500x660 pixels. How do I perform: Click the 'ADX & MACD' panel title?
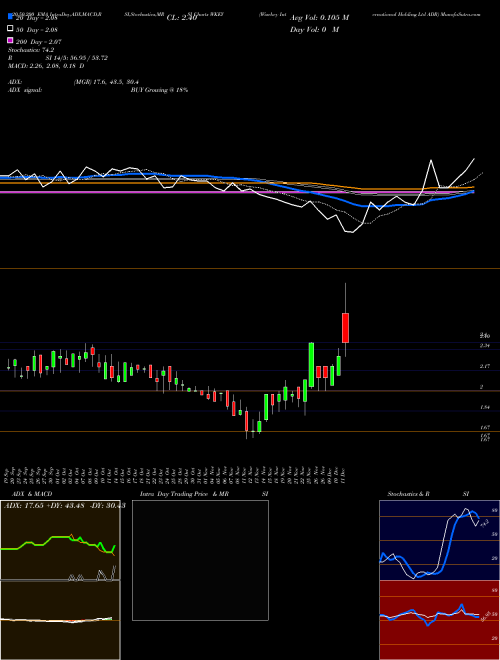click(x=32, y=494)
